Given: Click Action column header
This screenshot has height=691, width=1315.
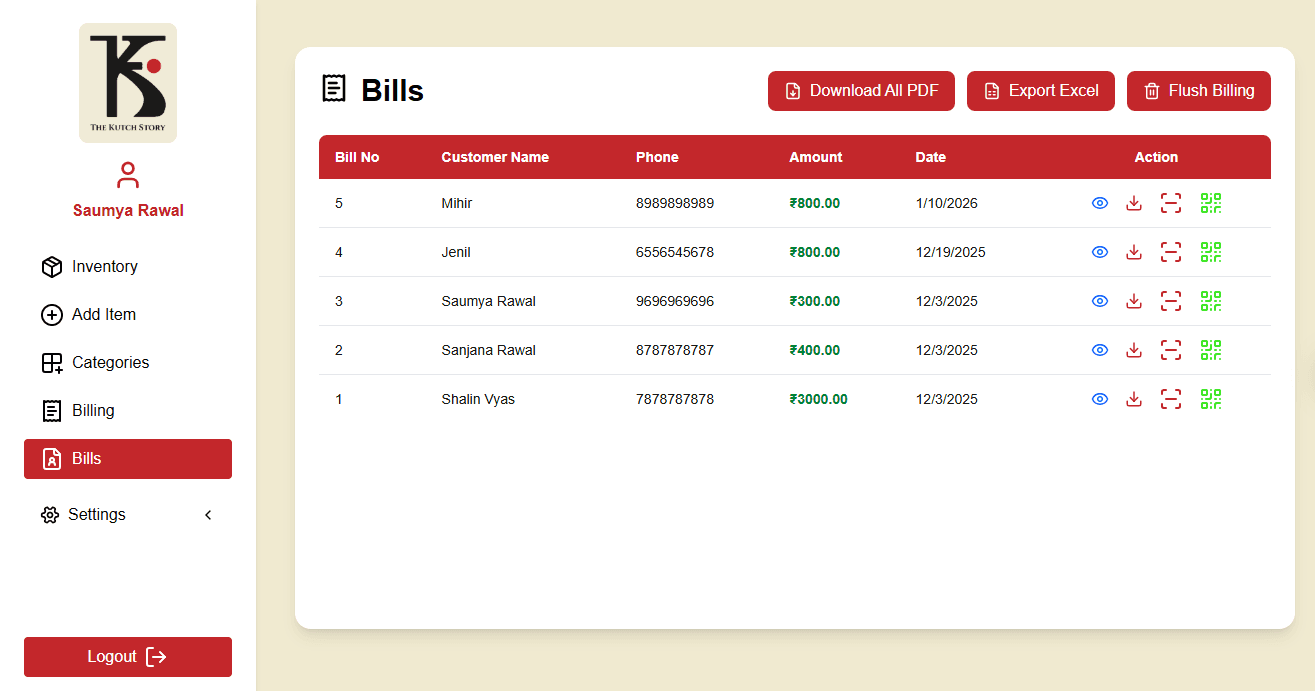Looking at the screenshot, I should (1156, 157).
